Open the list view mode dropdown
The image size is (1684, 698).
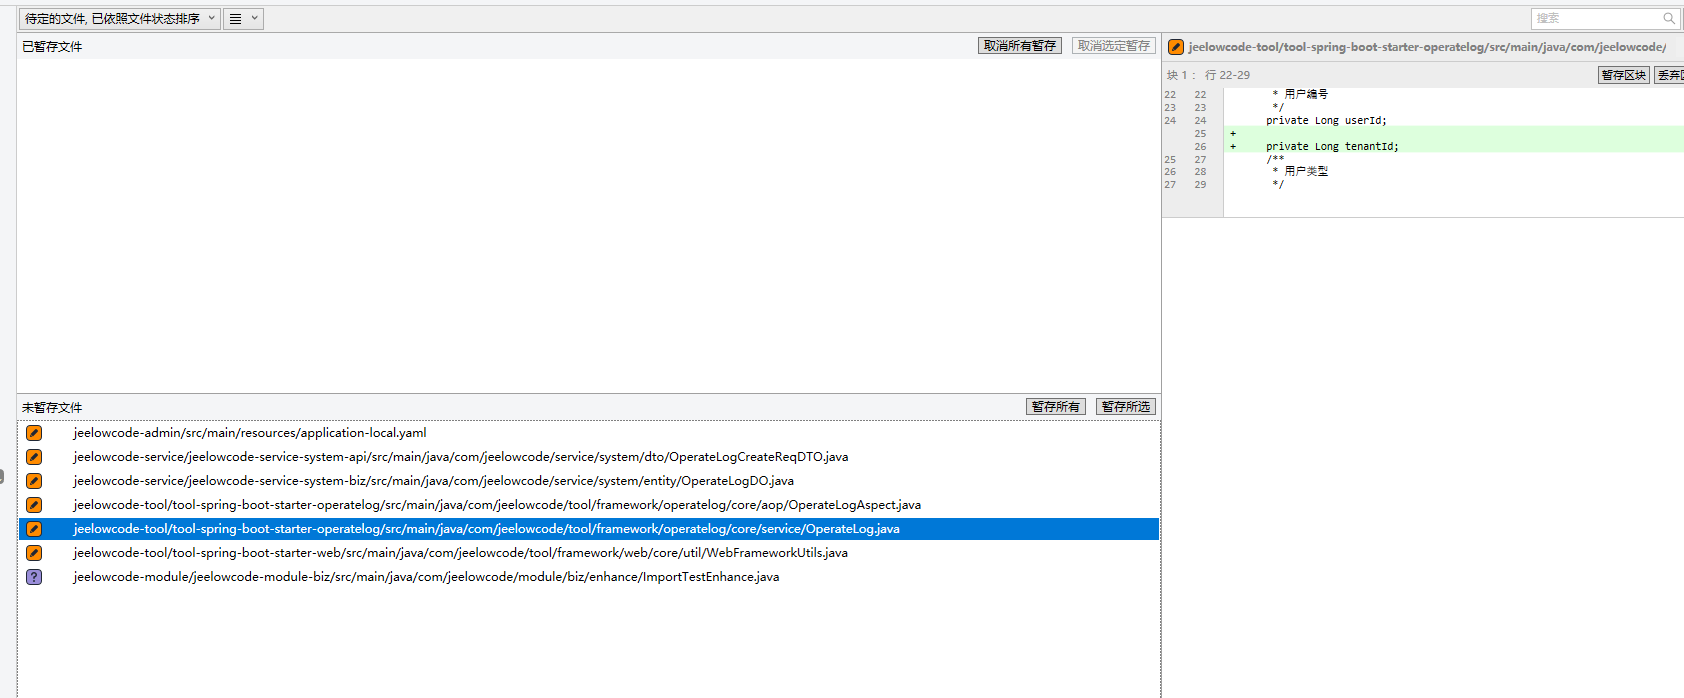[243, 18]
